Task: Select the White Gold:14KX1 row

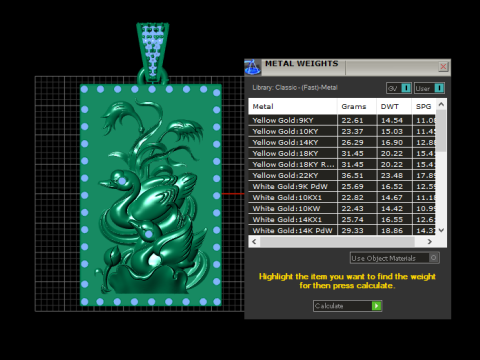Action: pyautogui.click(x=342, y=219)
